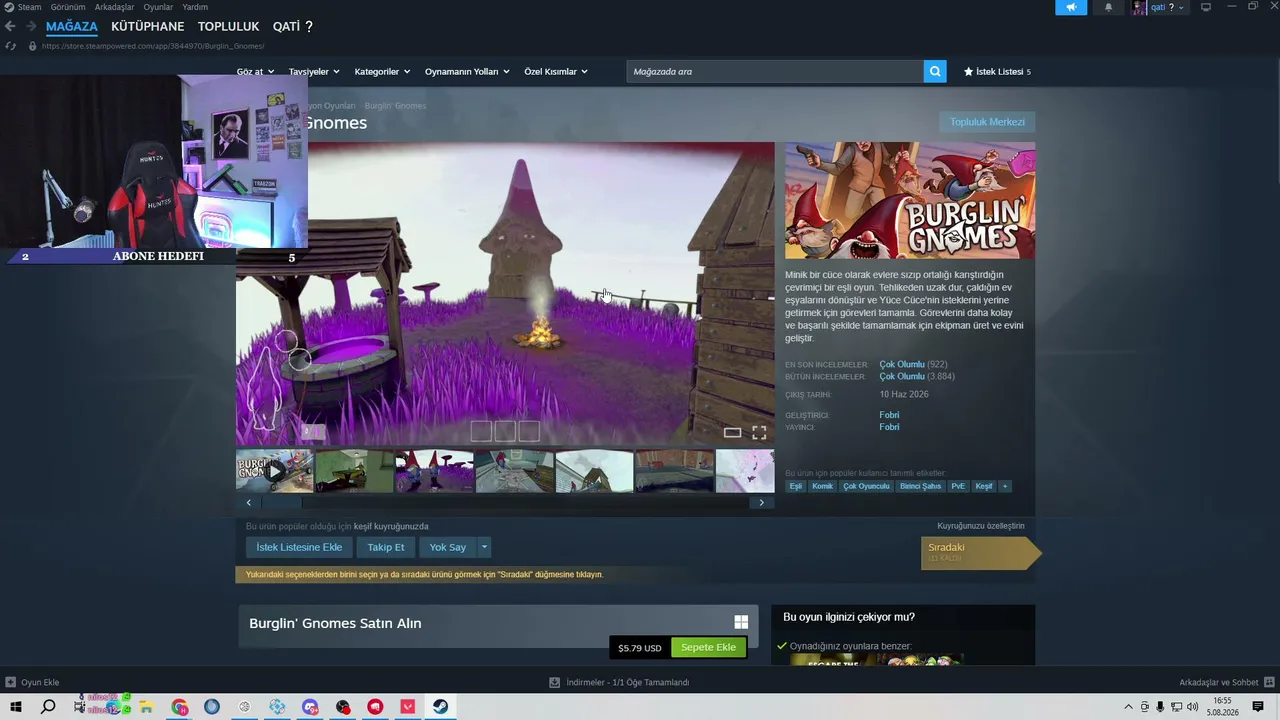Image resolution: width=1280 pixels, height=720 pixels.
Task: Click the user avatar picture in title bar
Action: pyautogui.click(x=1139, y=7)
